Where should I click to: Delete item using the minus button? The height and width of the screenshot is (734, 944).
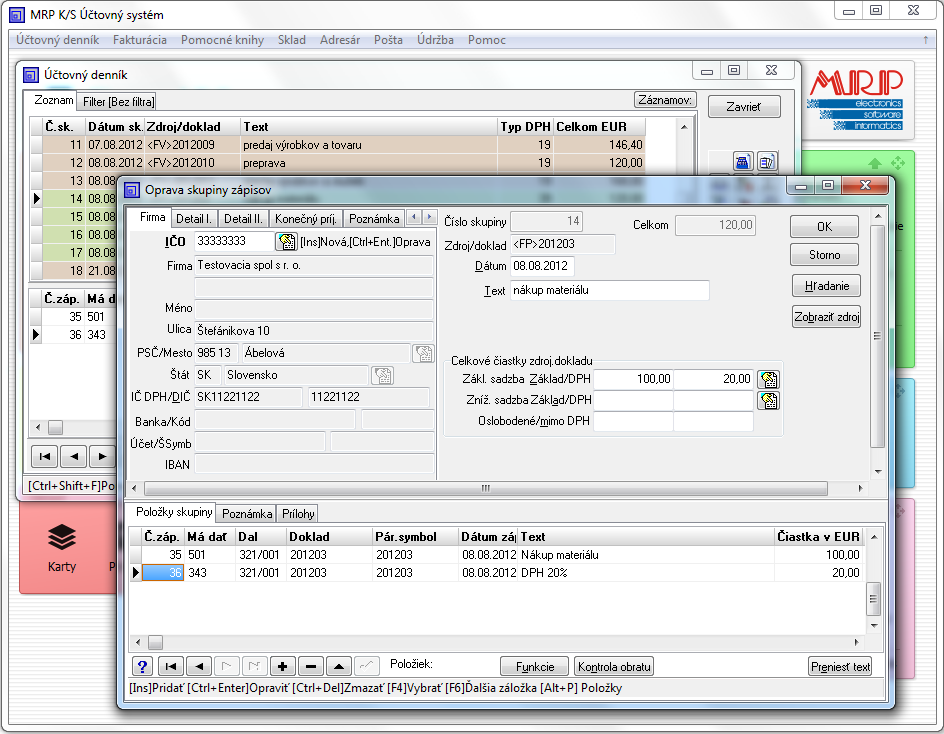pyautogui.click(x=311, y=667)
